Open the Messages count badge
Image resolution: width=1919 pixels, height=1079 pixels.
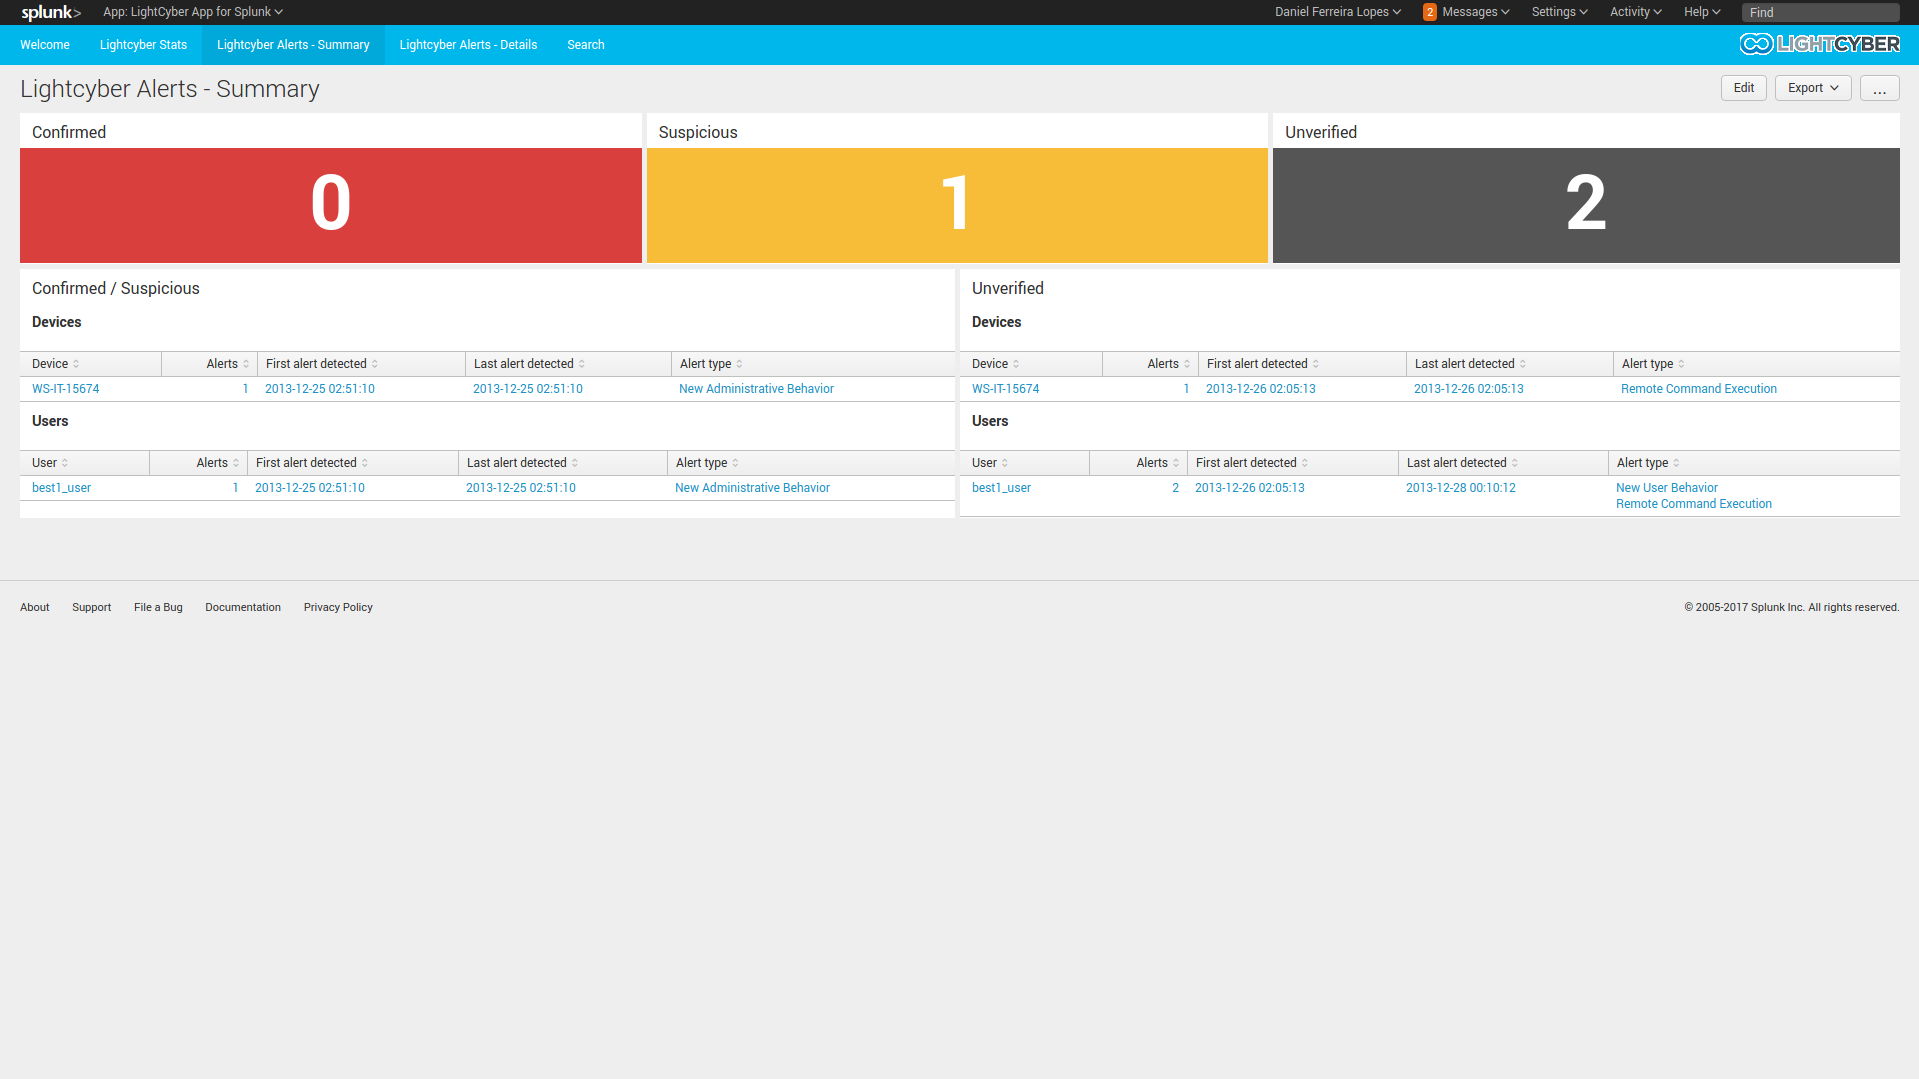click(1429, 12)
